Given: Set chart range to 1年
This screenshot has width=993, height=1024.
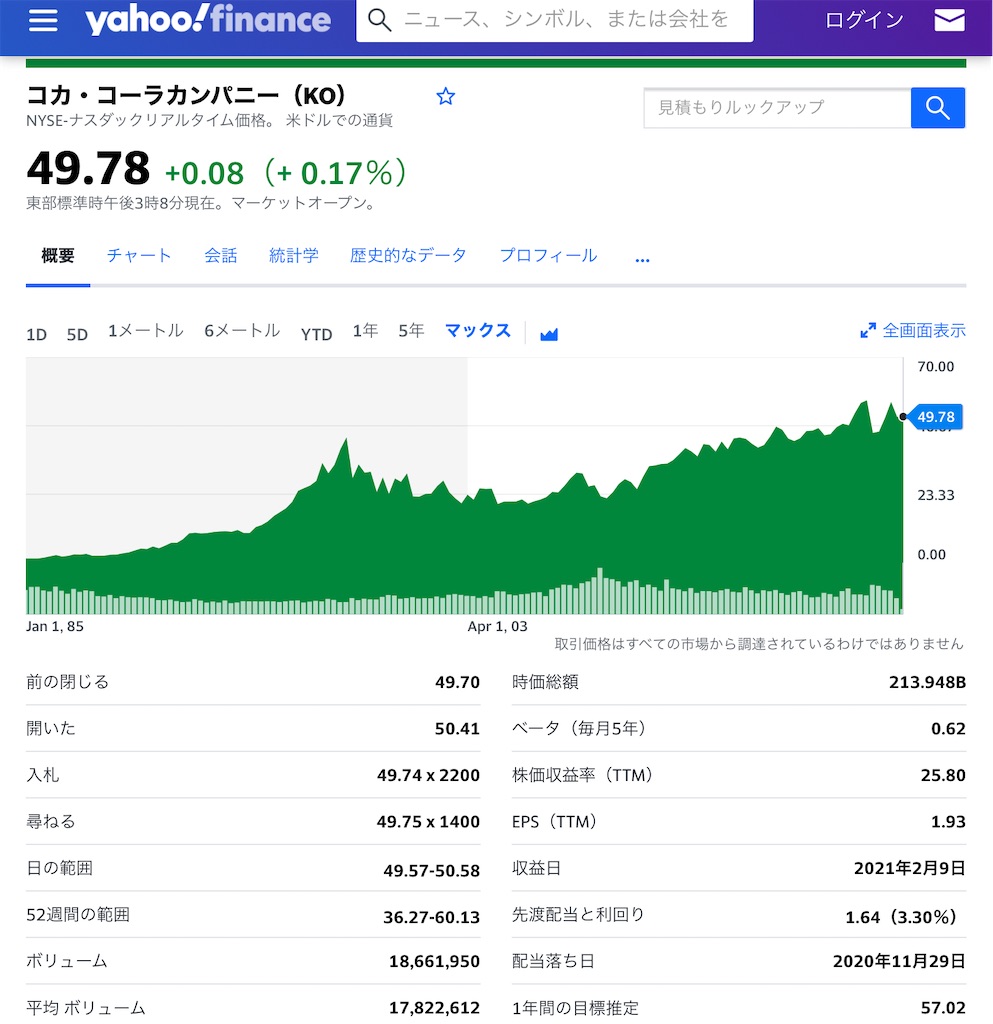Looking at the screenshot, I should pyautogui.click(x=366, y=331).
